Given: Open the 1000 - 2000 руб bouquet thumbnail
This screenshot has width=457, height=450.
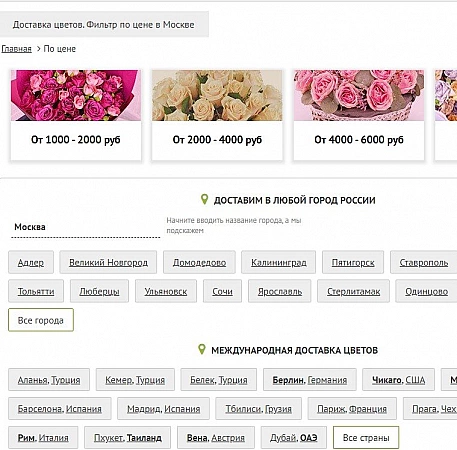Looking at the screenshot, I should [x=76, y=95].
